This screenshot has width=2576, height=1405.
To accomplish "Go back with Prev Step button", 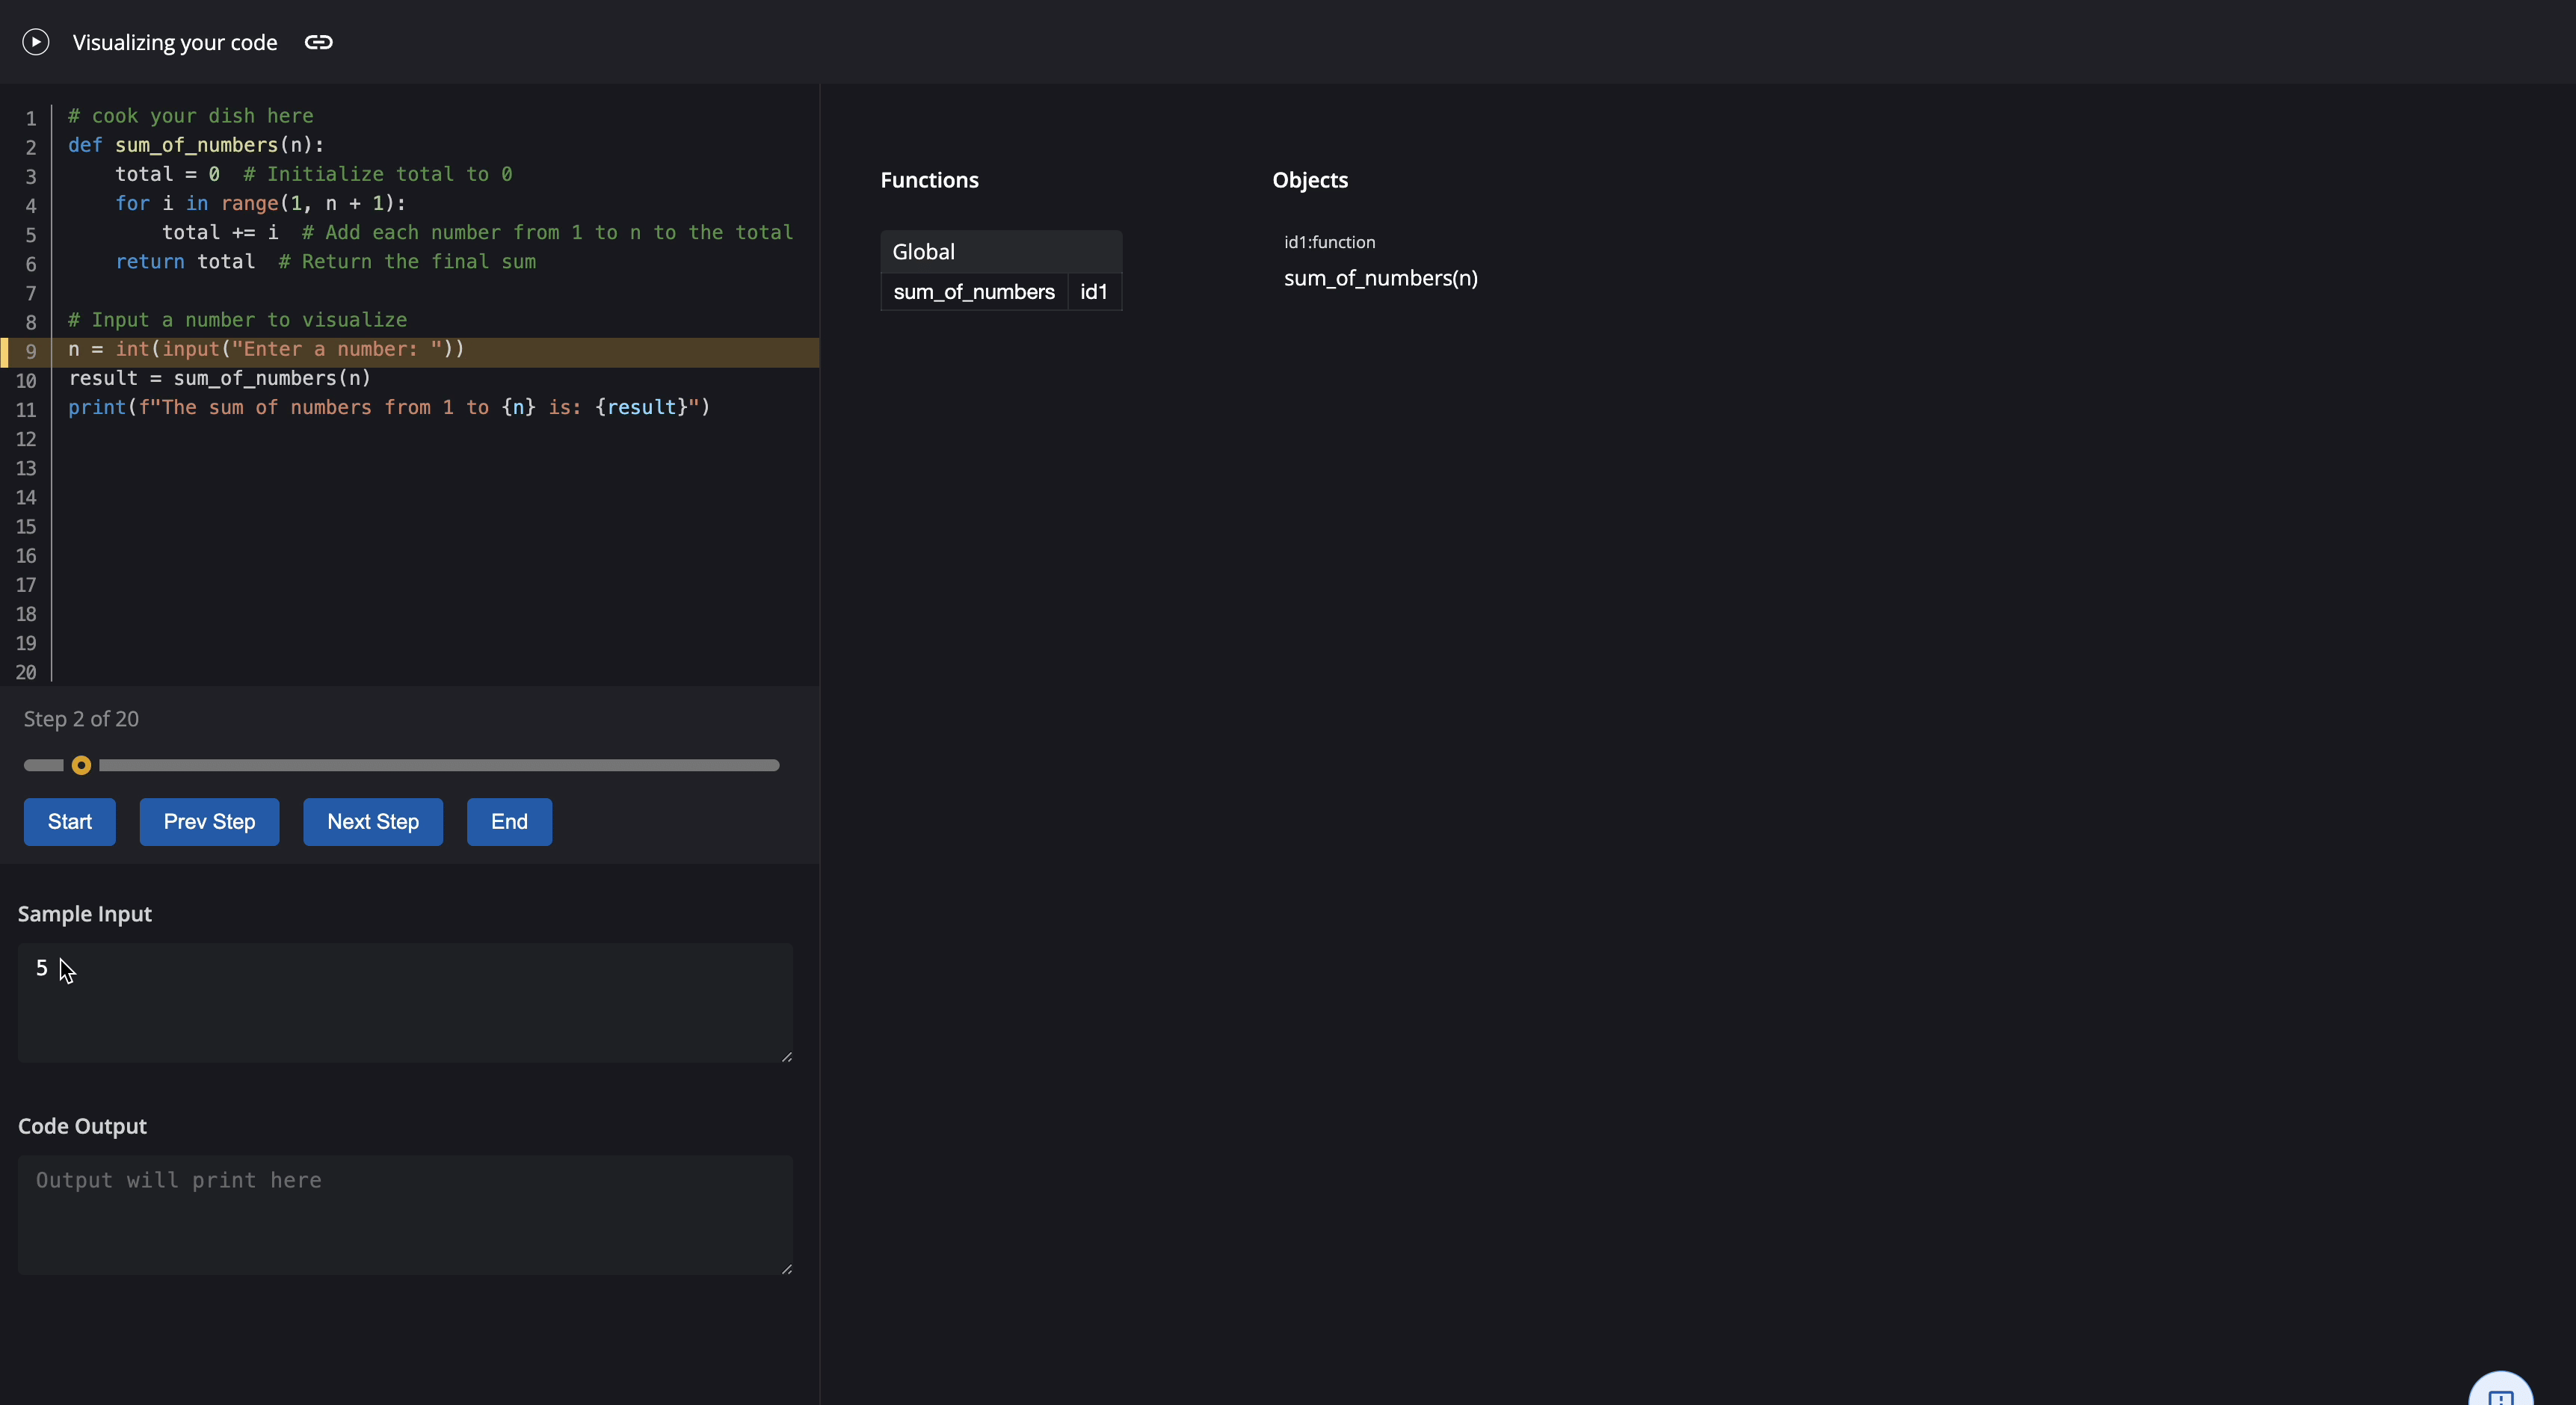I will tap(209, 822).
